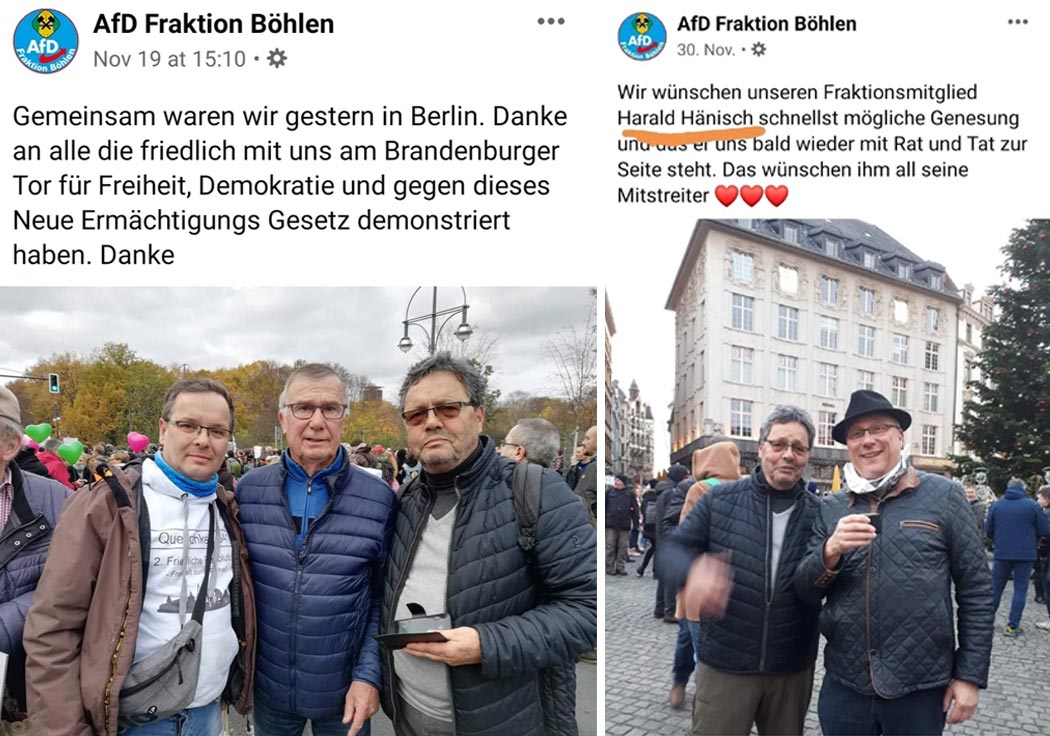Click the red heart emojis after Mitstreiter
This screenshot has height=736, width=1050.
tap(751, 196)
